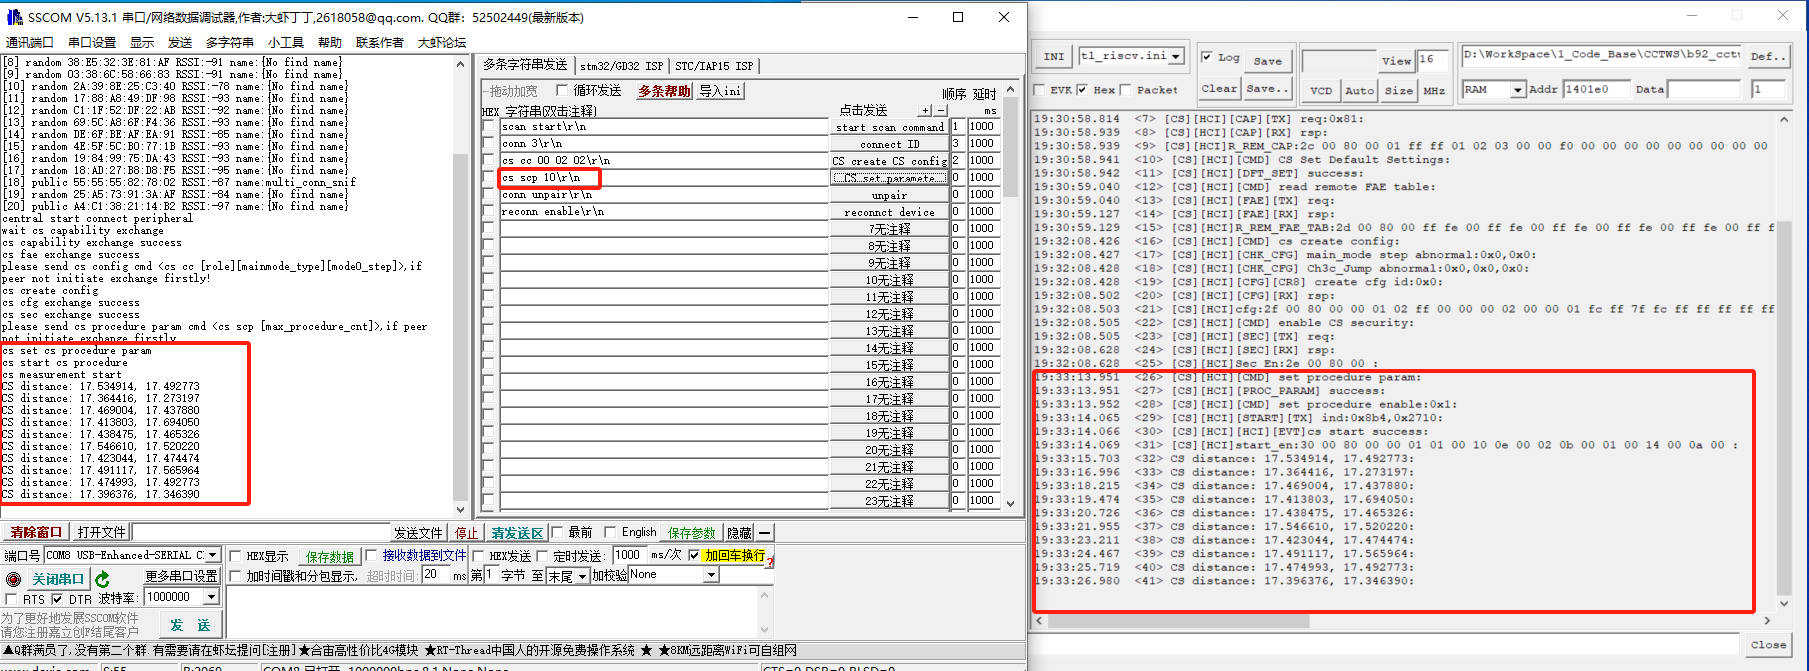The height and width of the screenshot is (671, 1809).
Task: Click the Clear button in right window
Action: tap(1219, 89)
